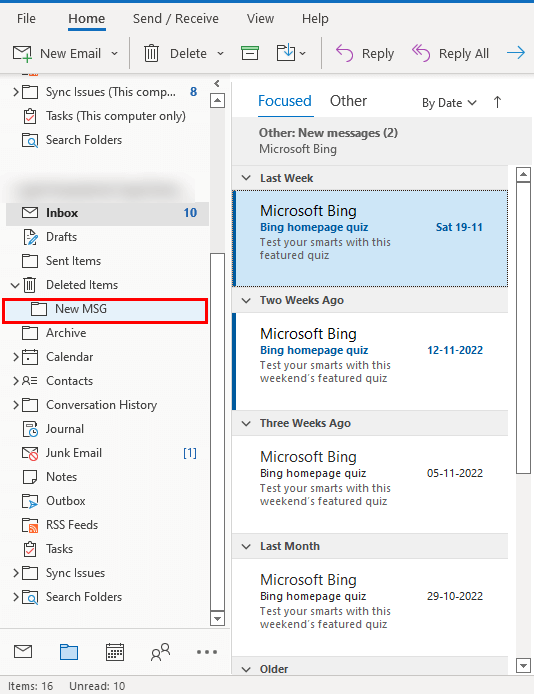The width and height of the screenshot is (534, 694).
Task: Open the New Email dropdown arrow
Action: 114,54
